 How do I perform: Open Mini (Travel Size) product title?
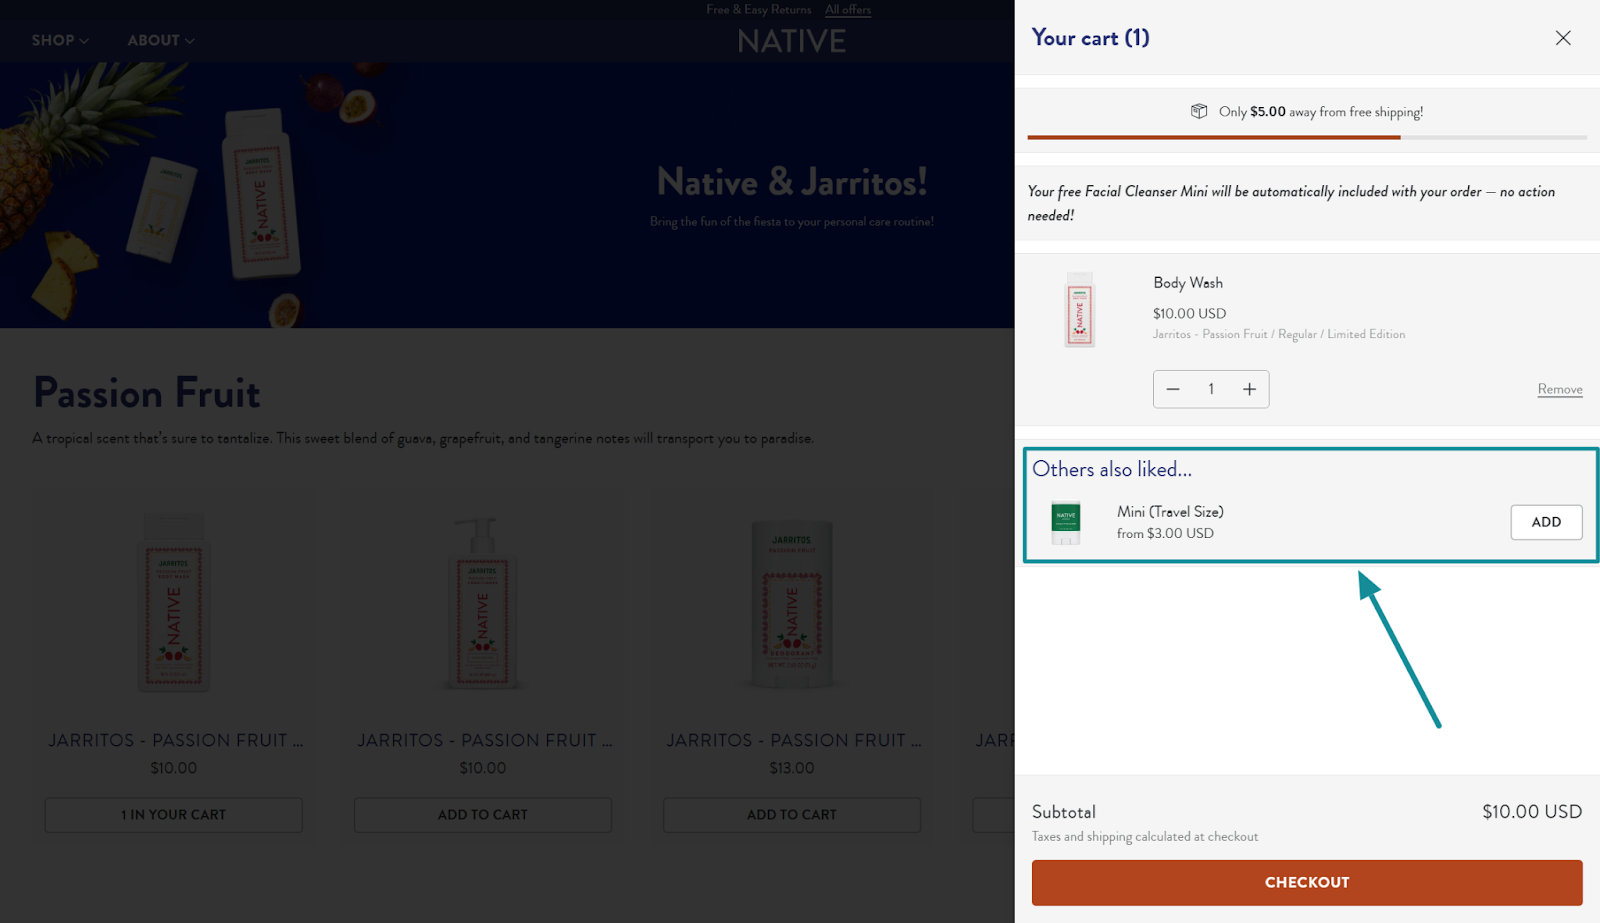click(1170, 511)
